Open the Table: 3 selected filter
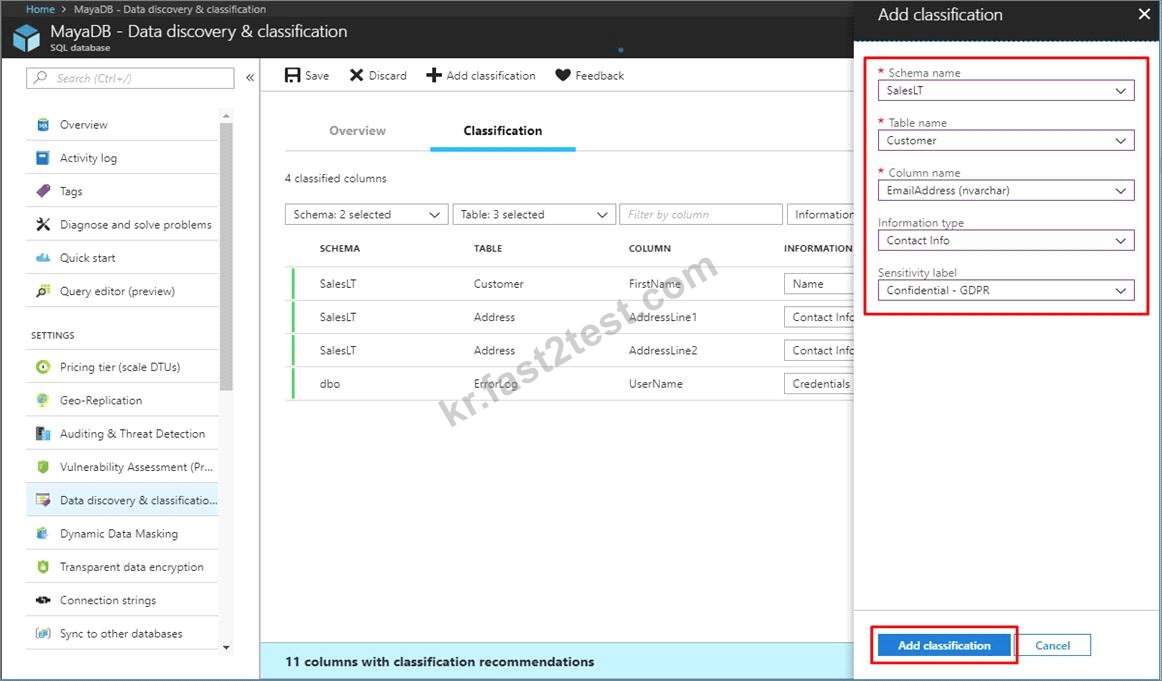Screen dimensions: 1162x681 534,214
